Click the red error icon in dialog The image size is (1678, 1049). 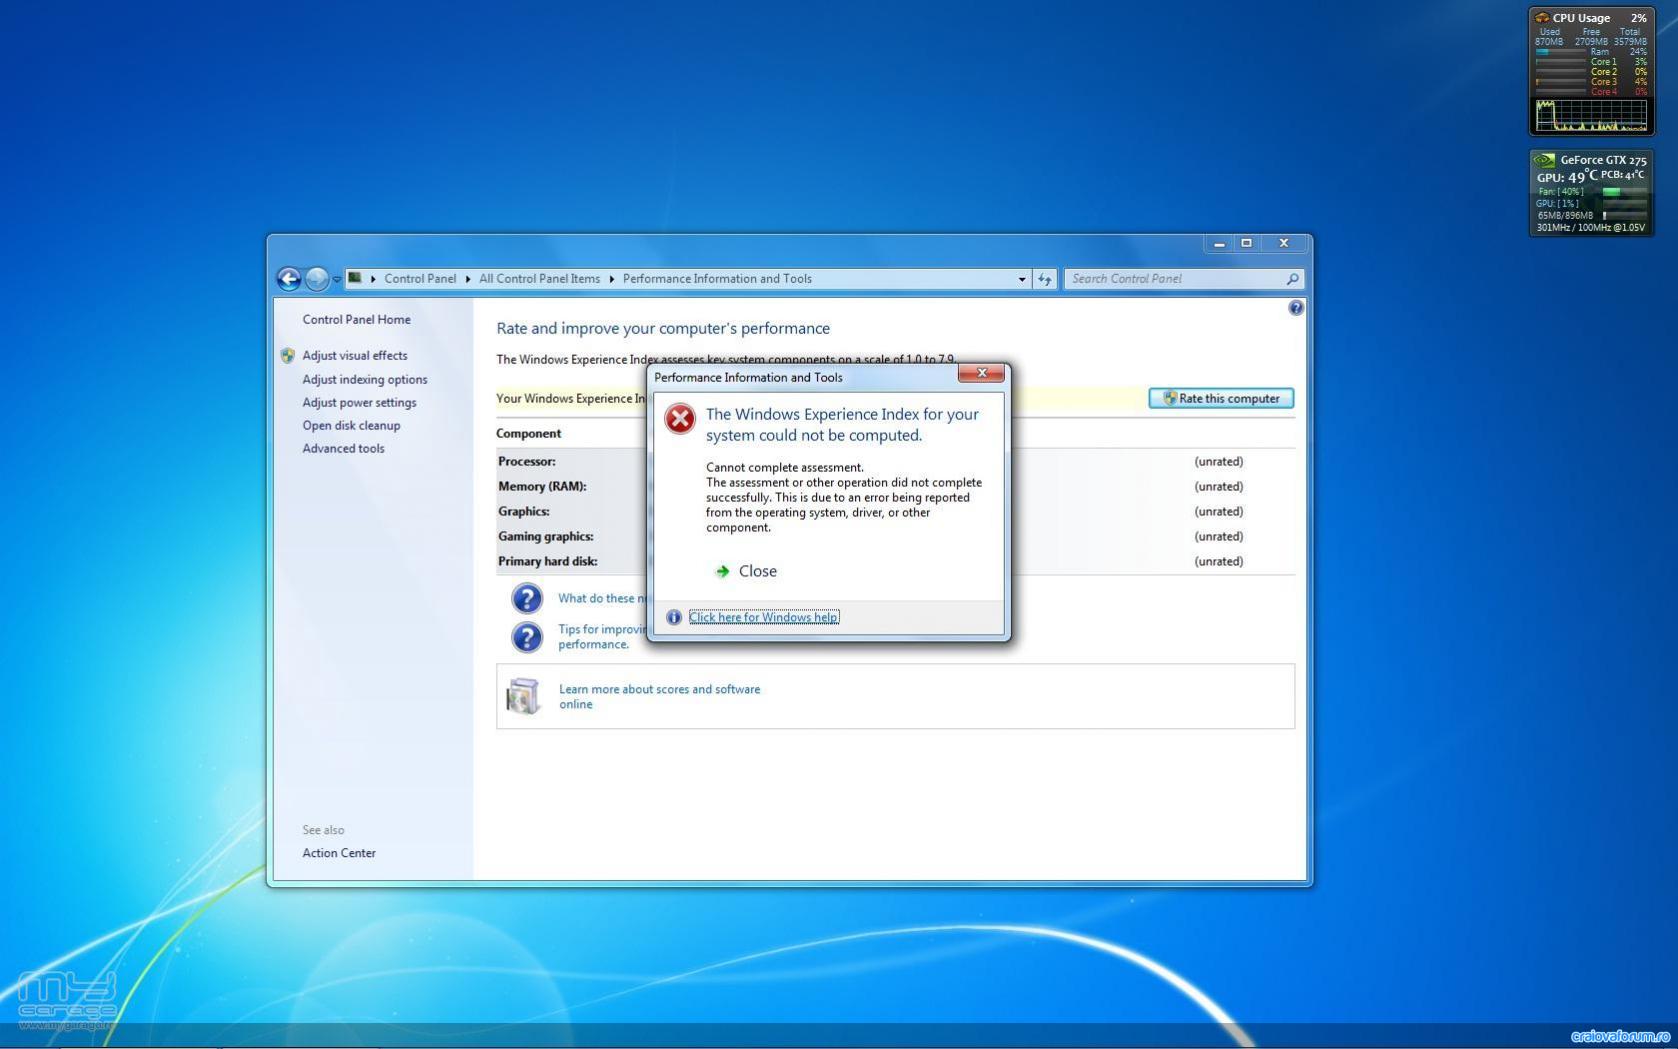[x=680, y=419]
